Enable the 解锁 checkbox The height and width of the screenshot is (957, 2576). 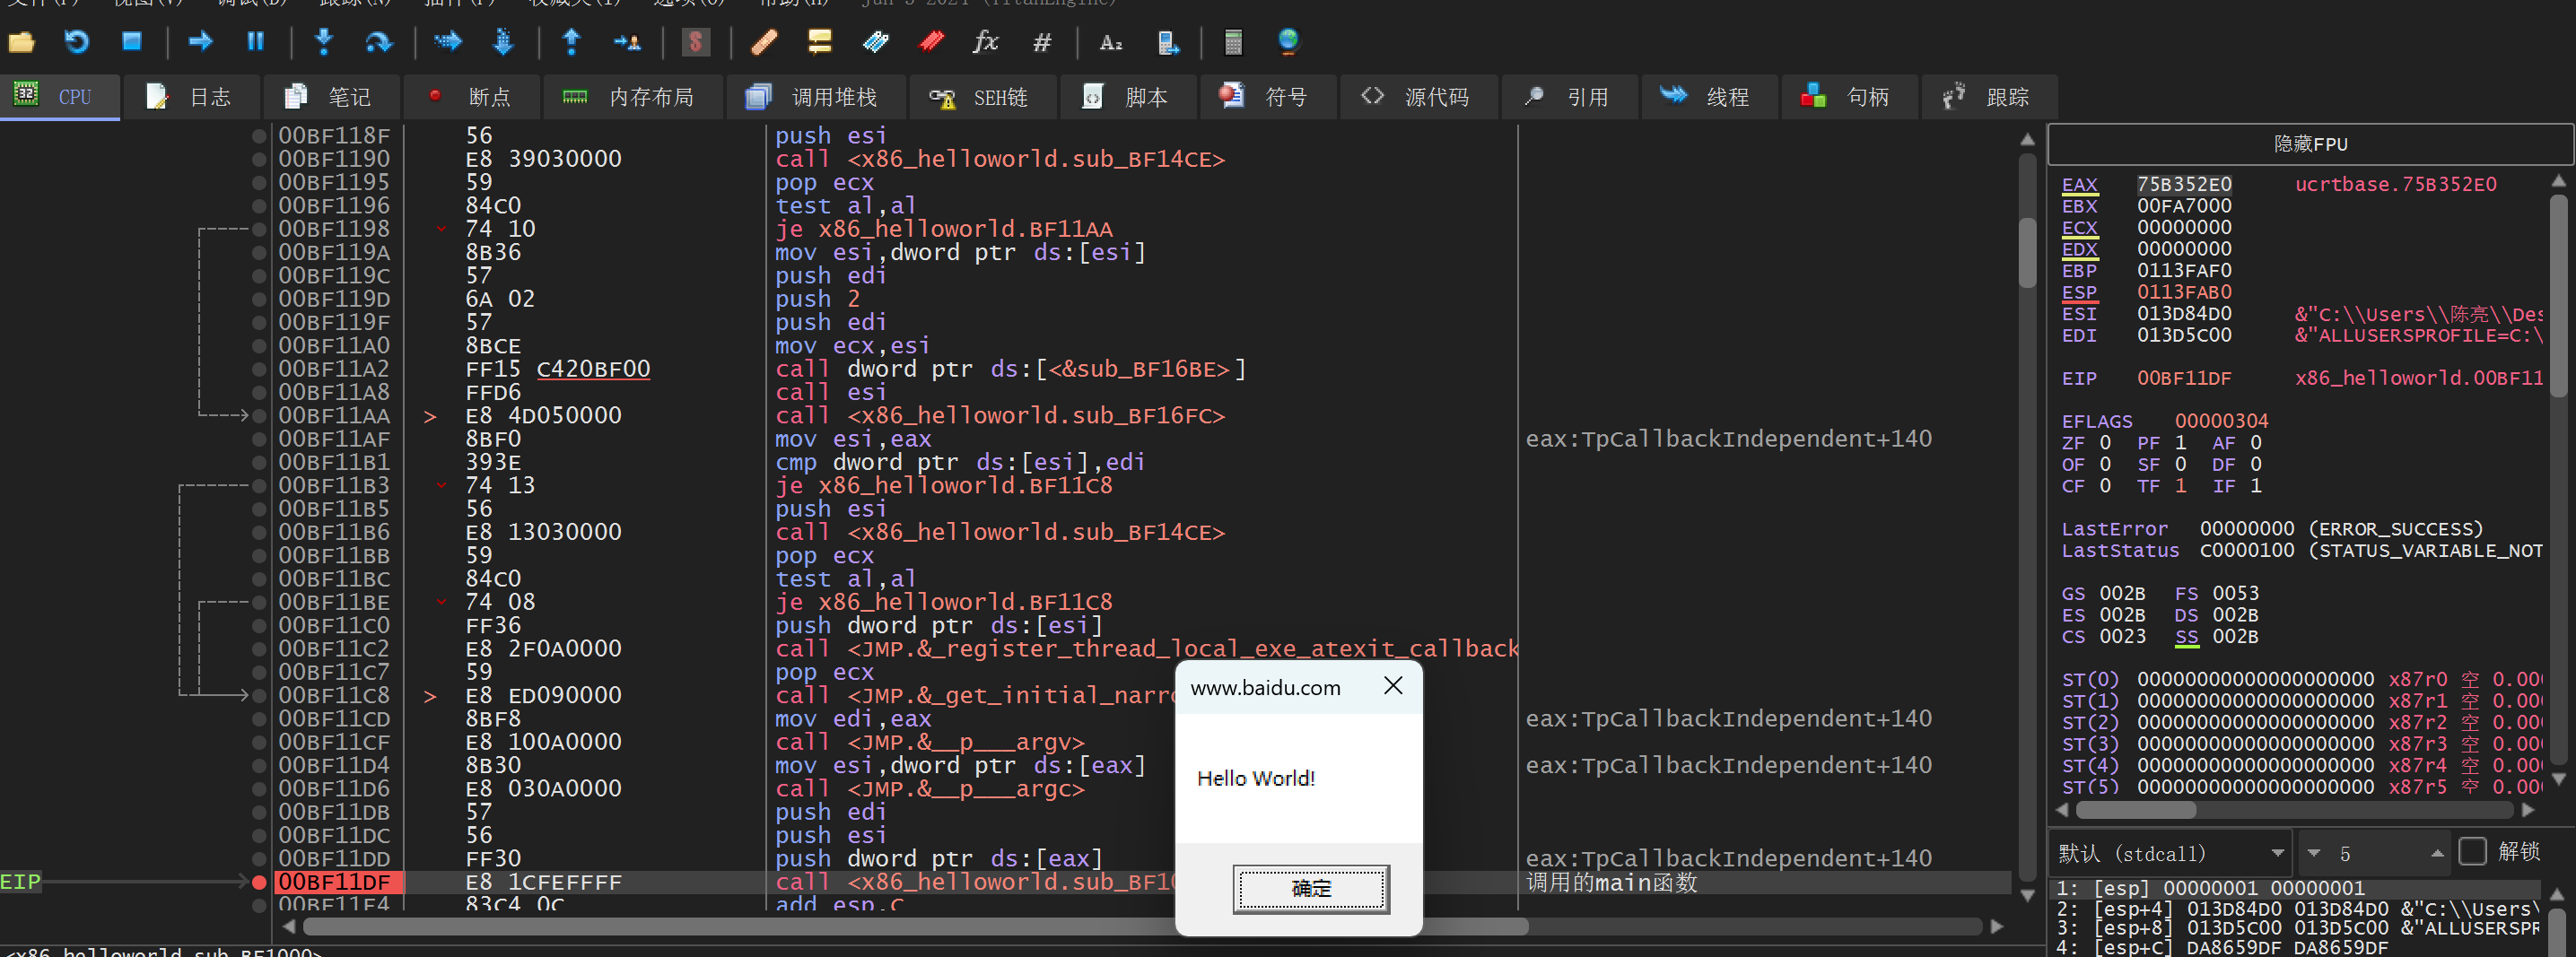tap(2471, 851)
